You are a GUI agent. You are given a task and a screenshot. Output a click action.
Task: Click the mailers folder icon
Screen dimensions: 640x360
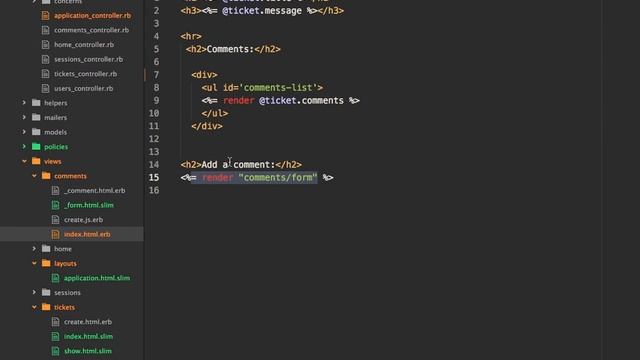coord(36,117)
